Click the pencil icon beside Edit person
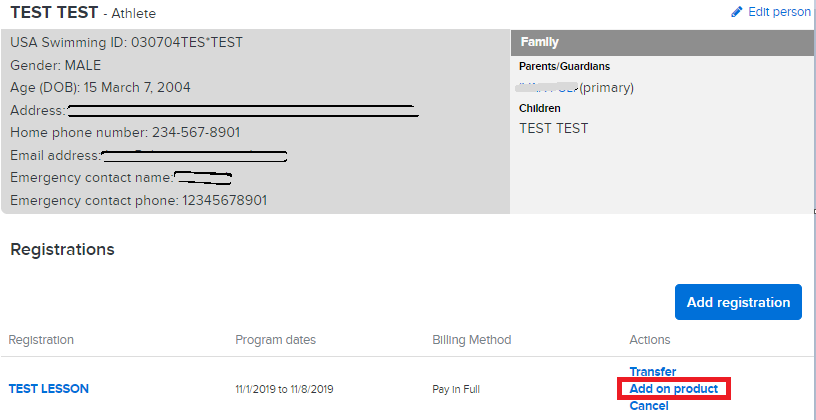Viewport: 816px width, 420px height. 736,12
